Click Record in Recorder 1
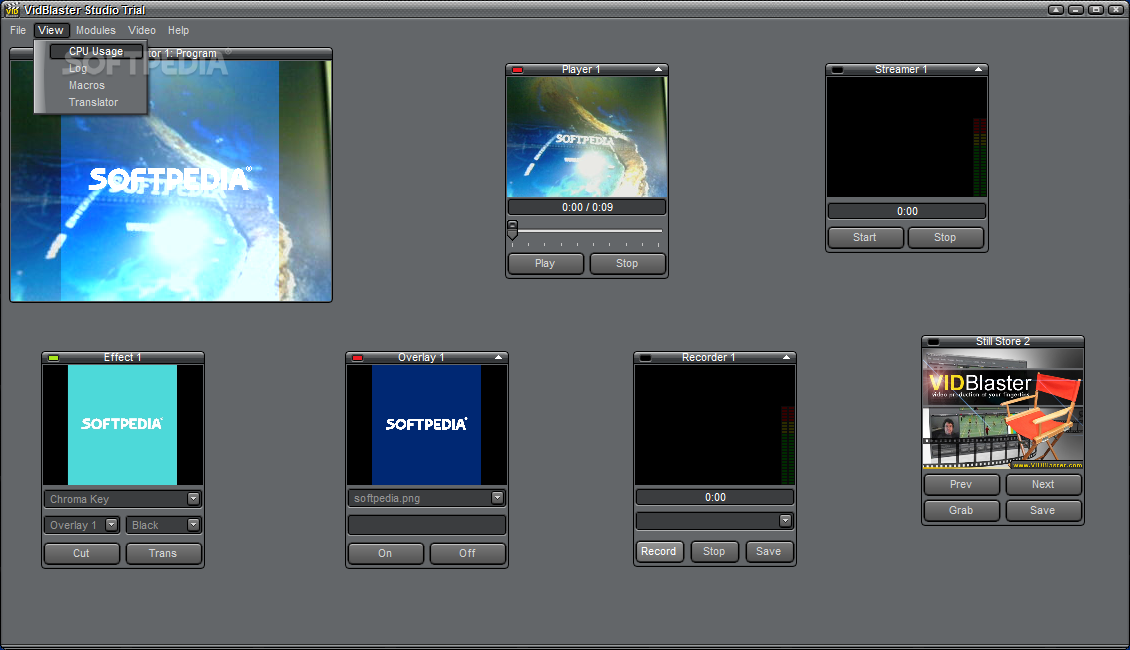 click(659, 551)
